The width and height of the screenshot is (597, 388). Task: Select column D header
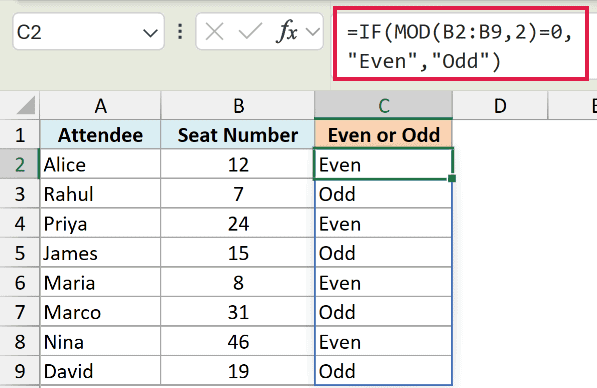(500, 105)
